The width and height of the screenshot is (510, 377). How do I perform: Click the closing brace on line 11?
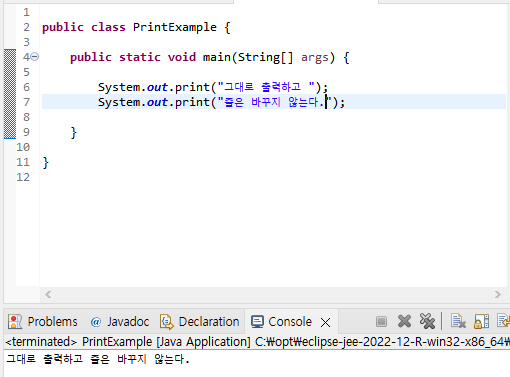(x=46, y=163)
